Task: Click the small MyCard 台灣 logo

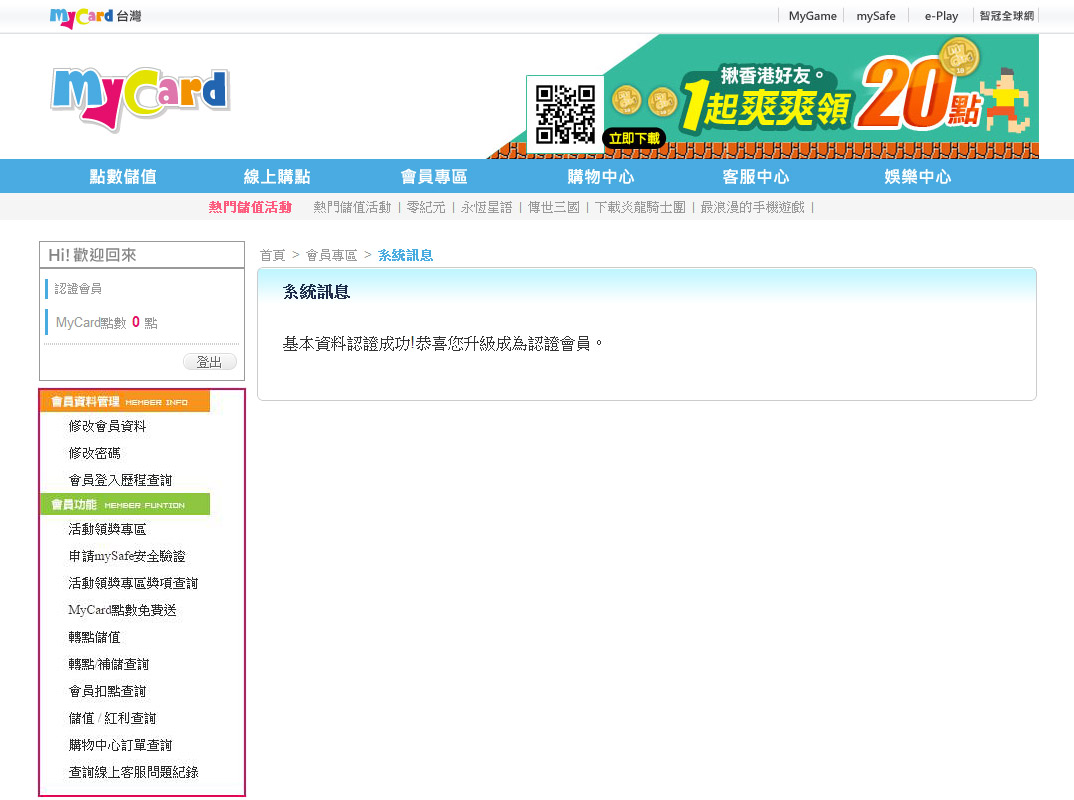Action: point(95,16)
